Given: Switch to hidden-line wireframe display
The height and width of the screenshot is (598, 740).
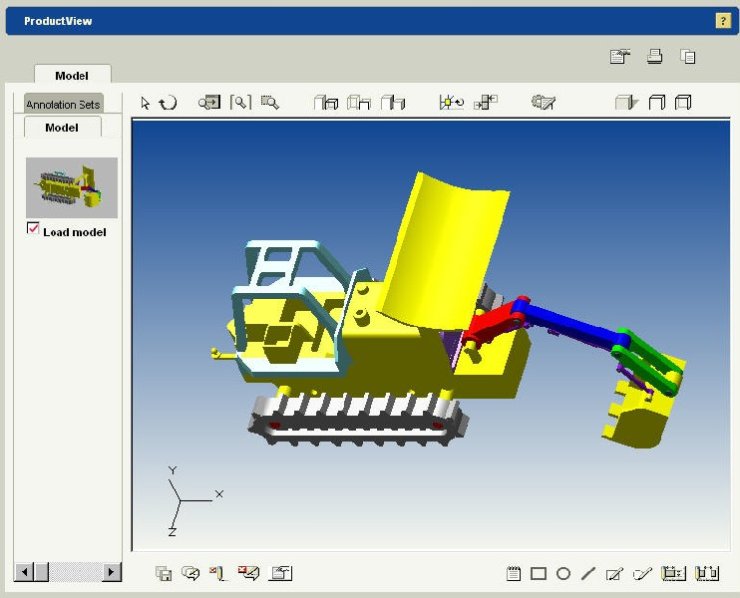Looking at the screenshot, I should [656, 102].
